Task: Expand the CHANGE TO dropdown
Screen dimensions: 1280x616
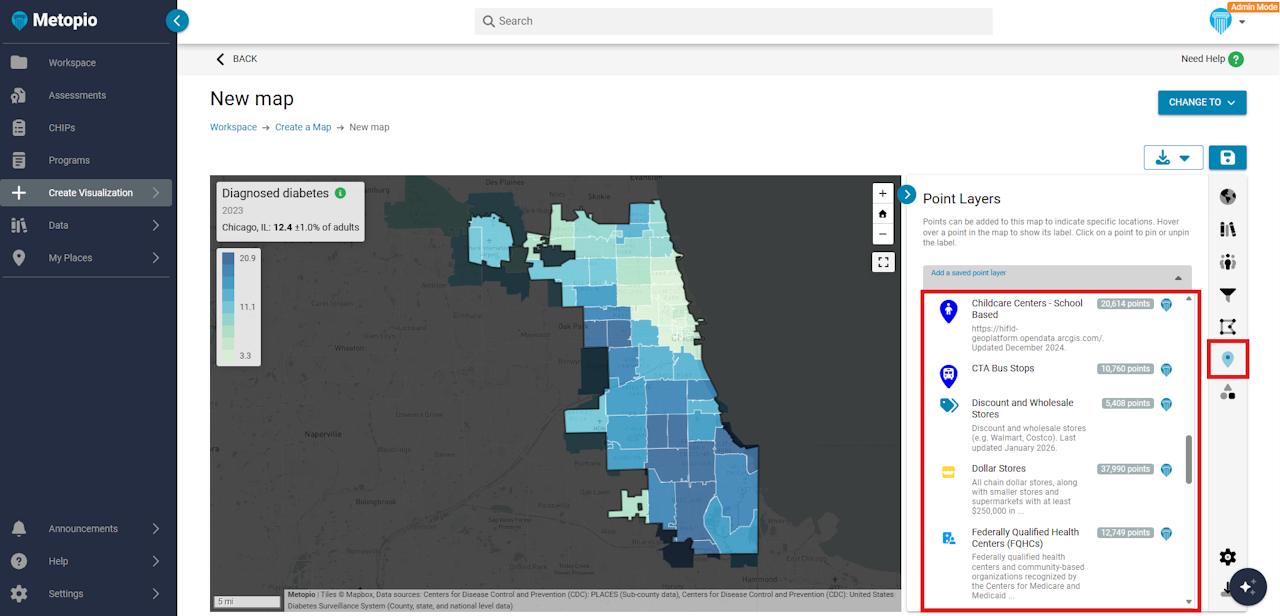Action: coord(1201,102)
